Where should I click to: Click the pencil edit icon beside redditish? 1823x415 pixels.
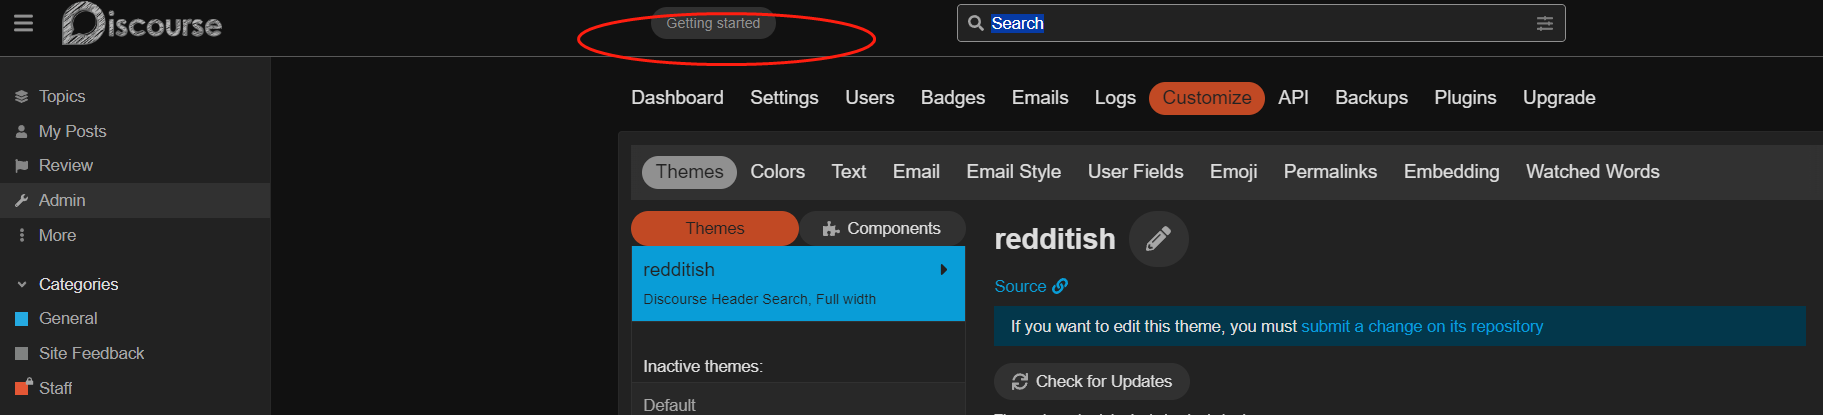(1158, 239)
